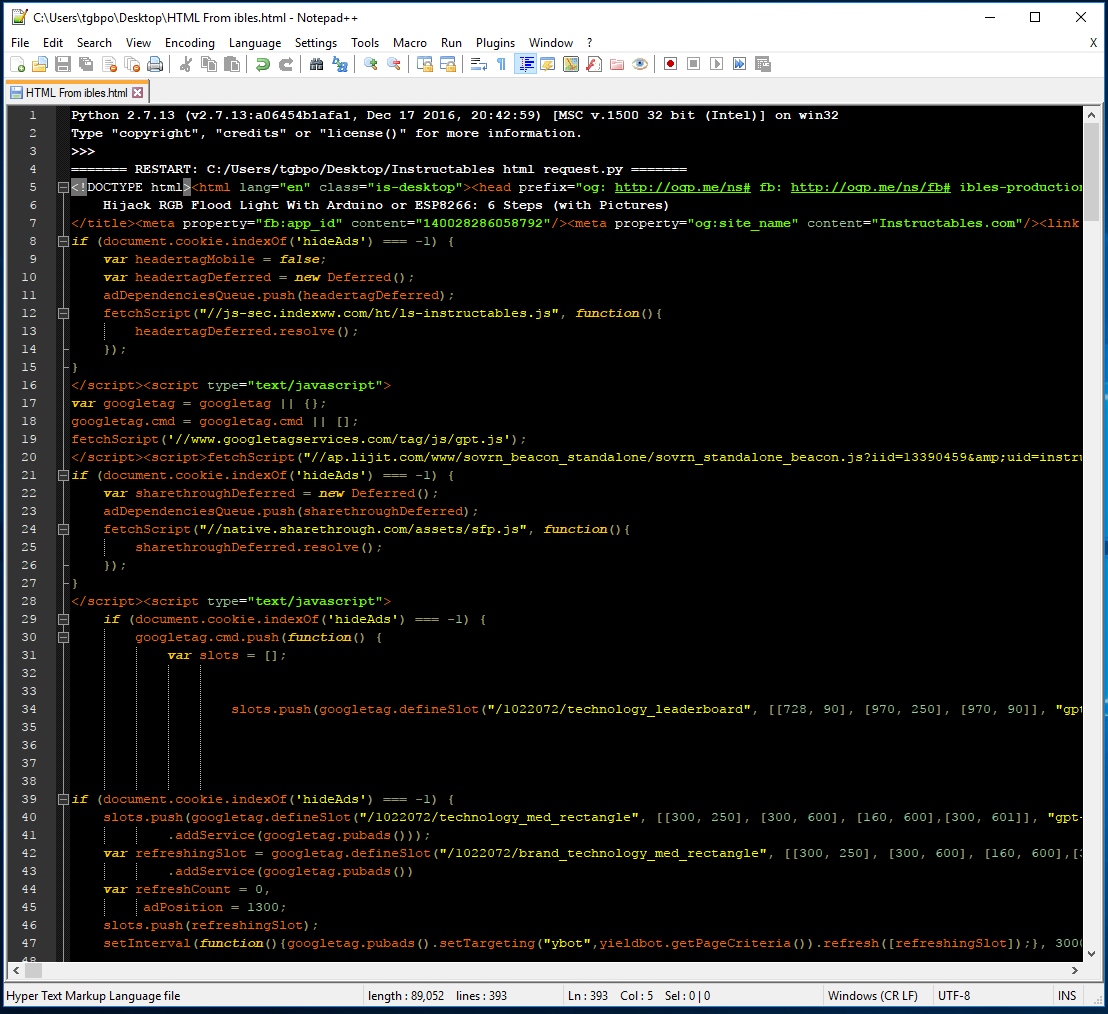Click the Zoom In magnifier icon
1108x1014 pixels.
(x=370, y=64)
